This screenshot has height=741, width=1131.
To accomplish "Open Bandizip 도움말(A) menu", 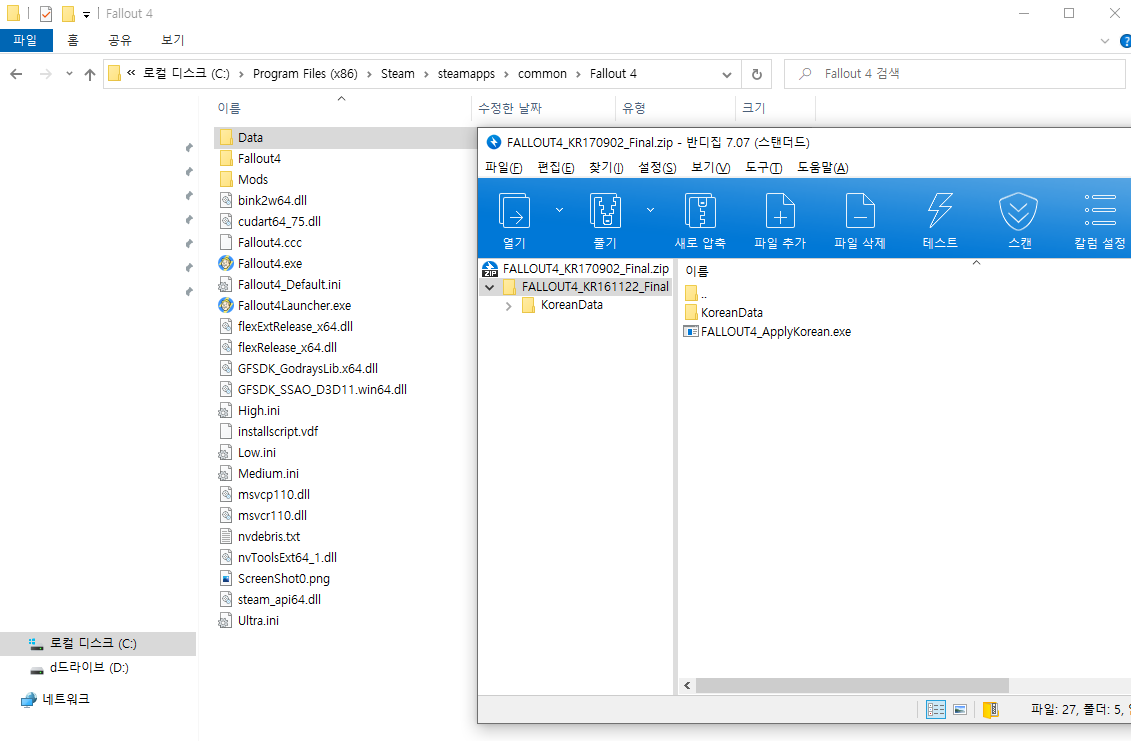I will point(822,167).
